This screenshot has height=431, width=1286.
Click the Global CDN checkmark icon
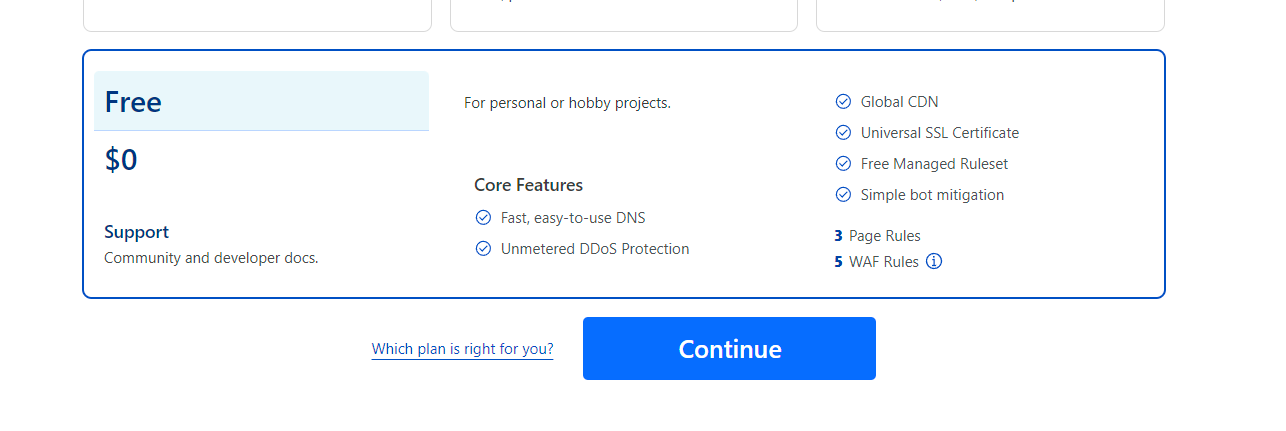pos(843,101)
